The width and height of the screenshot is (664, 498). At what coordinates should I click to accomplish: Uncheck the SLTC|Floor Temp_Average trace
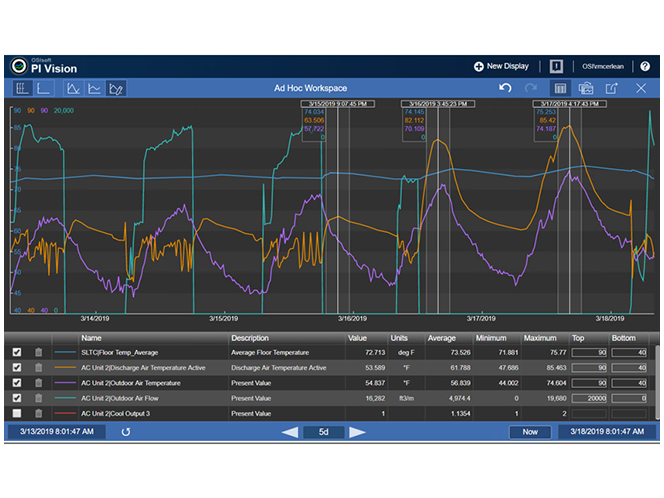click(17, 352)
